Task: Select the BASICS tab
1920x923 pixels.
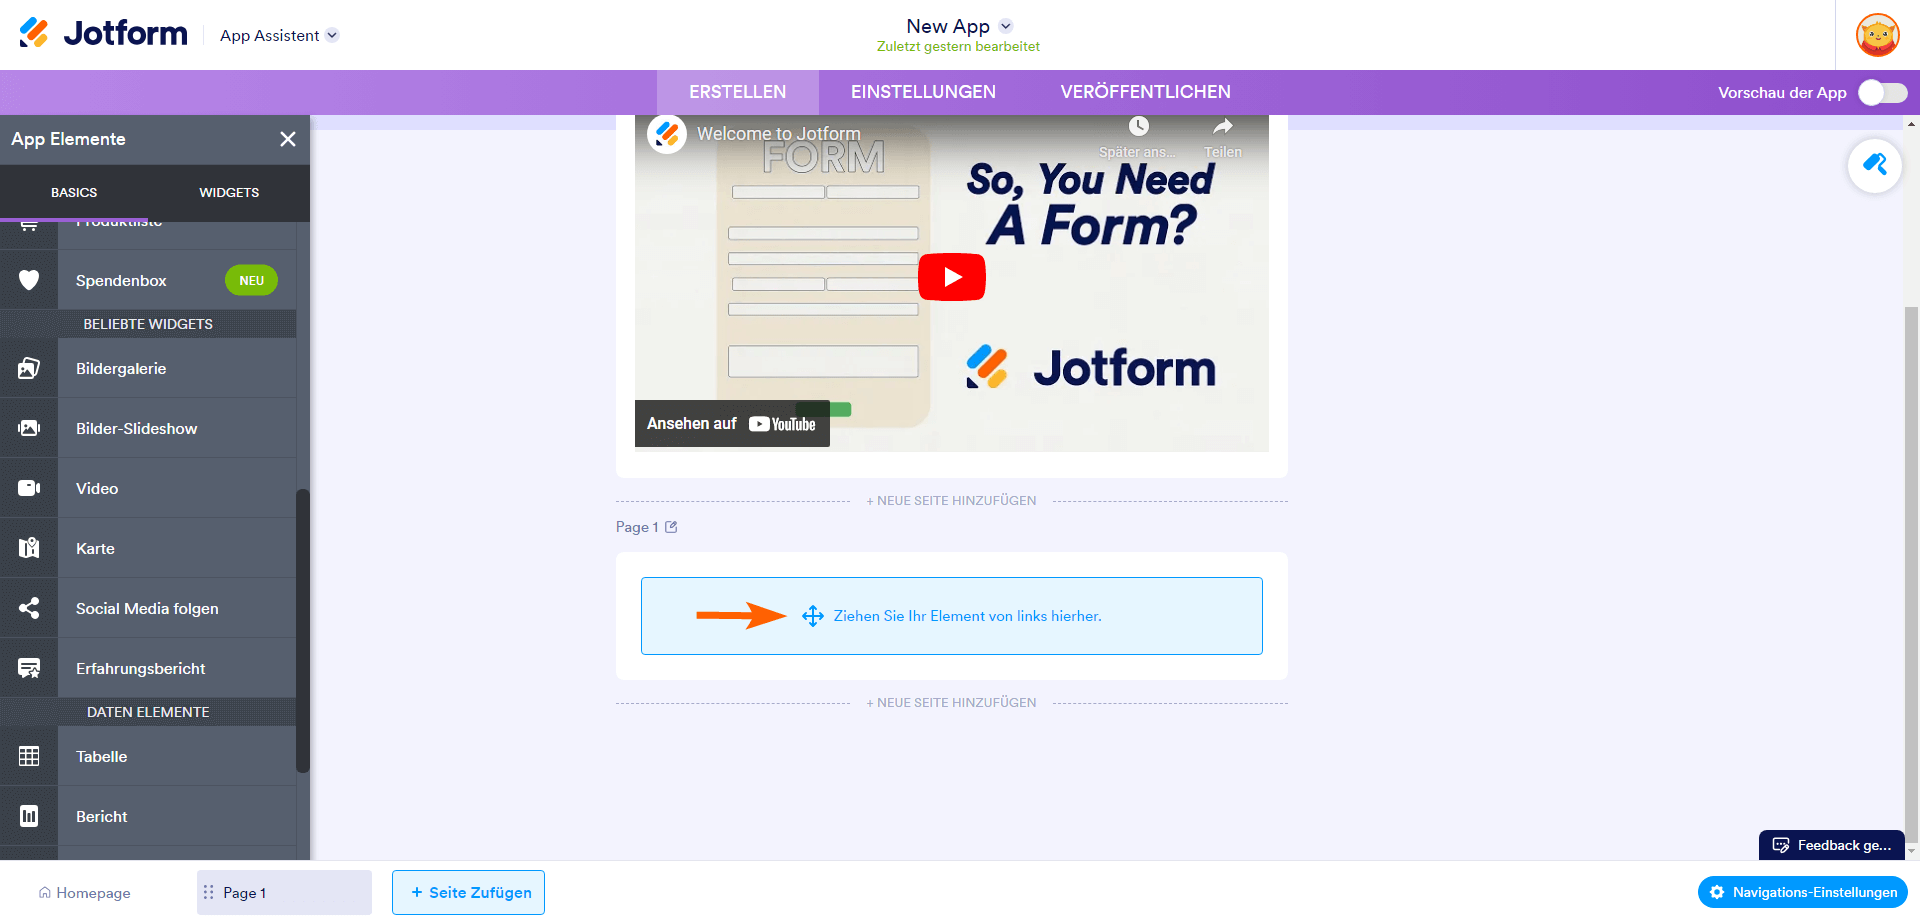Action: (74, 192)
